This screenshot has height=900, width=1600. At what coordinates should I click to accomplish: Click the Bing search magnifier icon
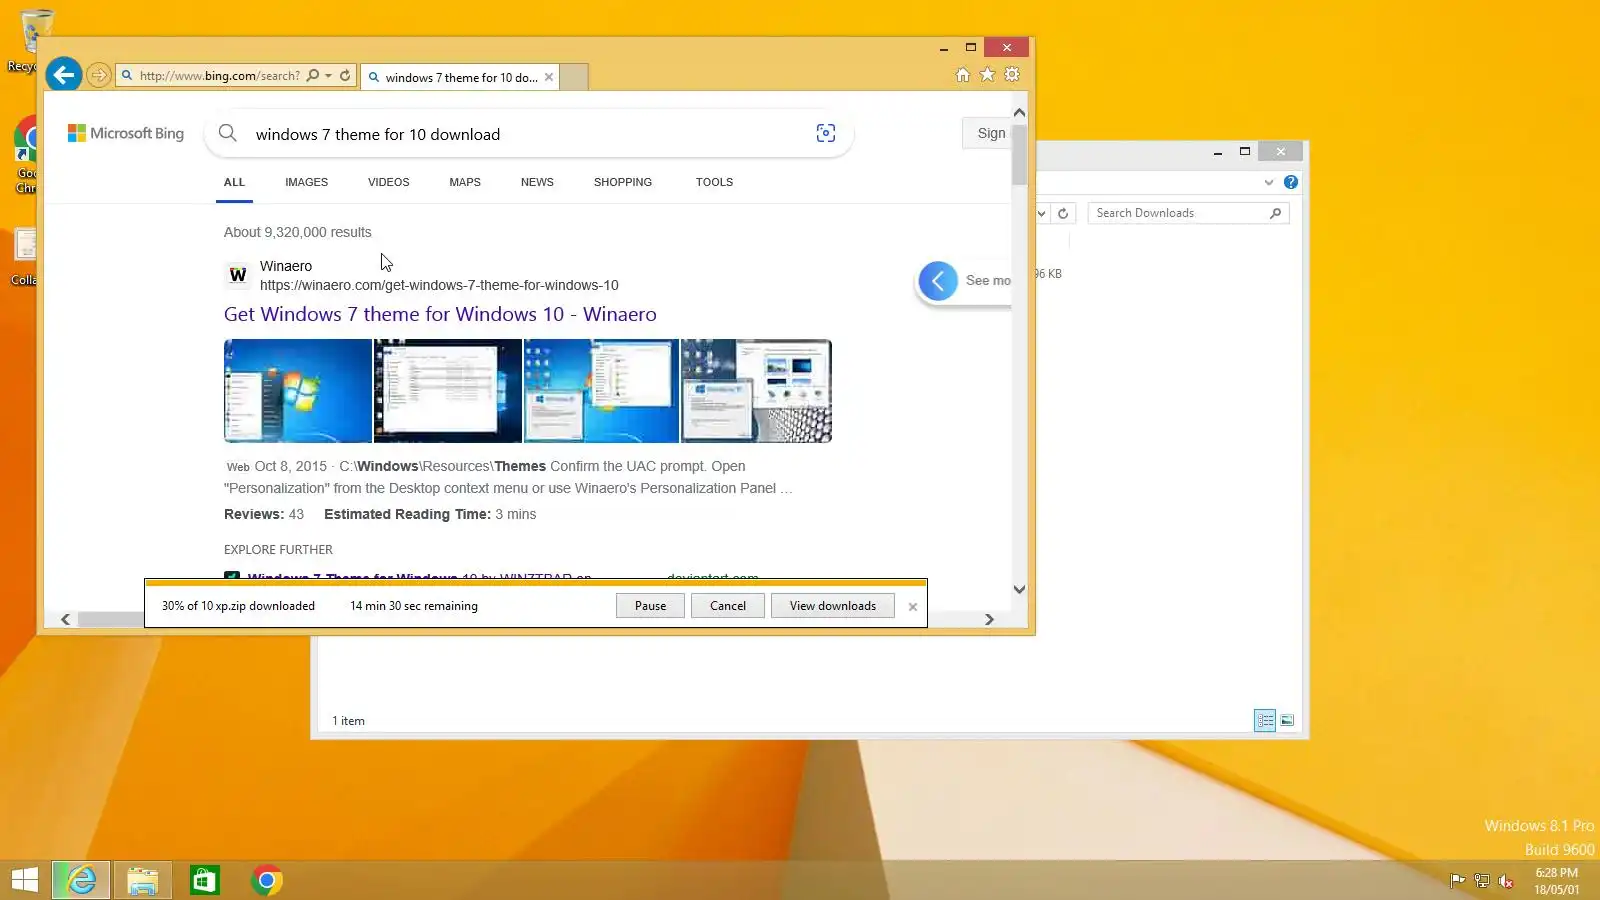228,133
